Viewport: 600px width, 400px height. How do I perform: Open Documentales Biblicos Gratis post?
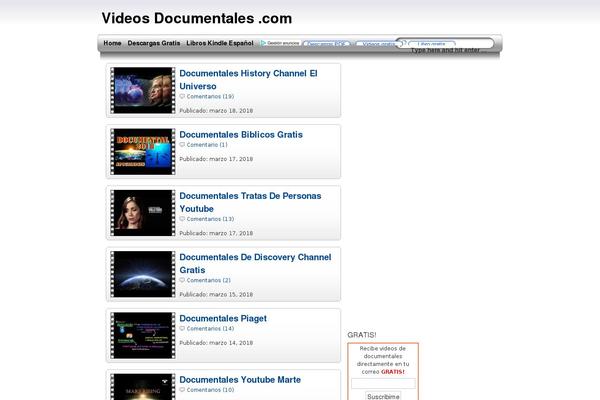point(241,135)
